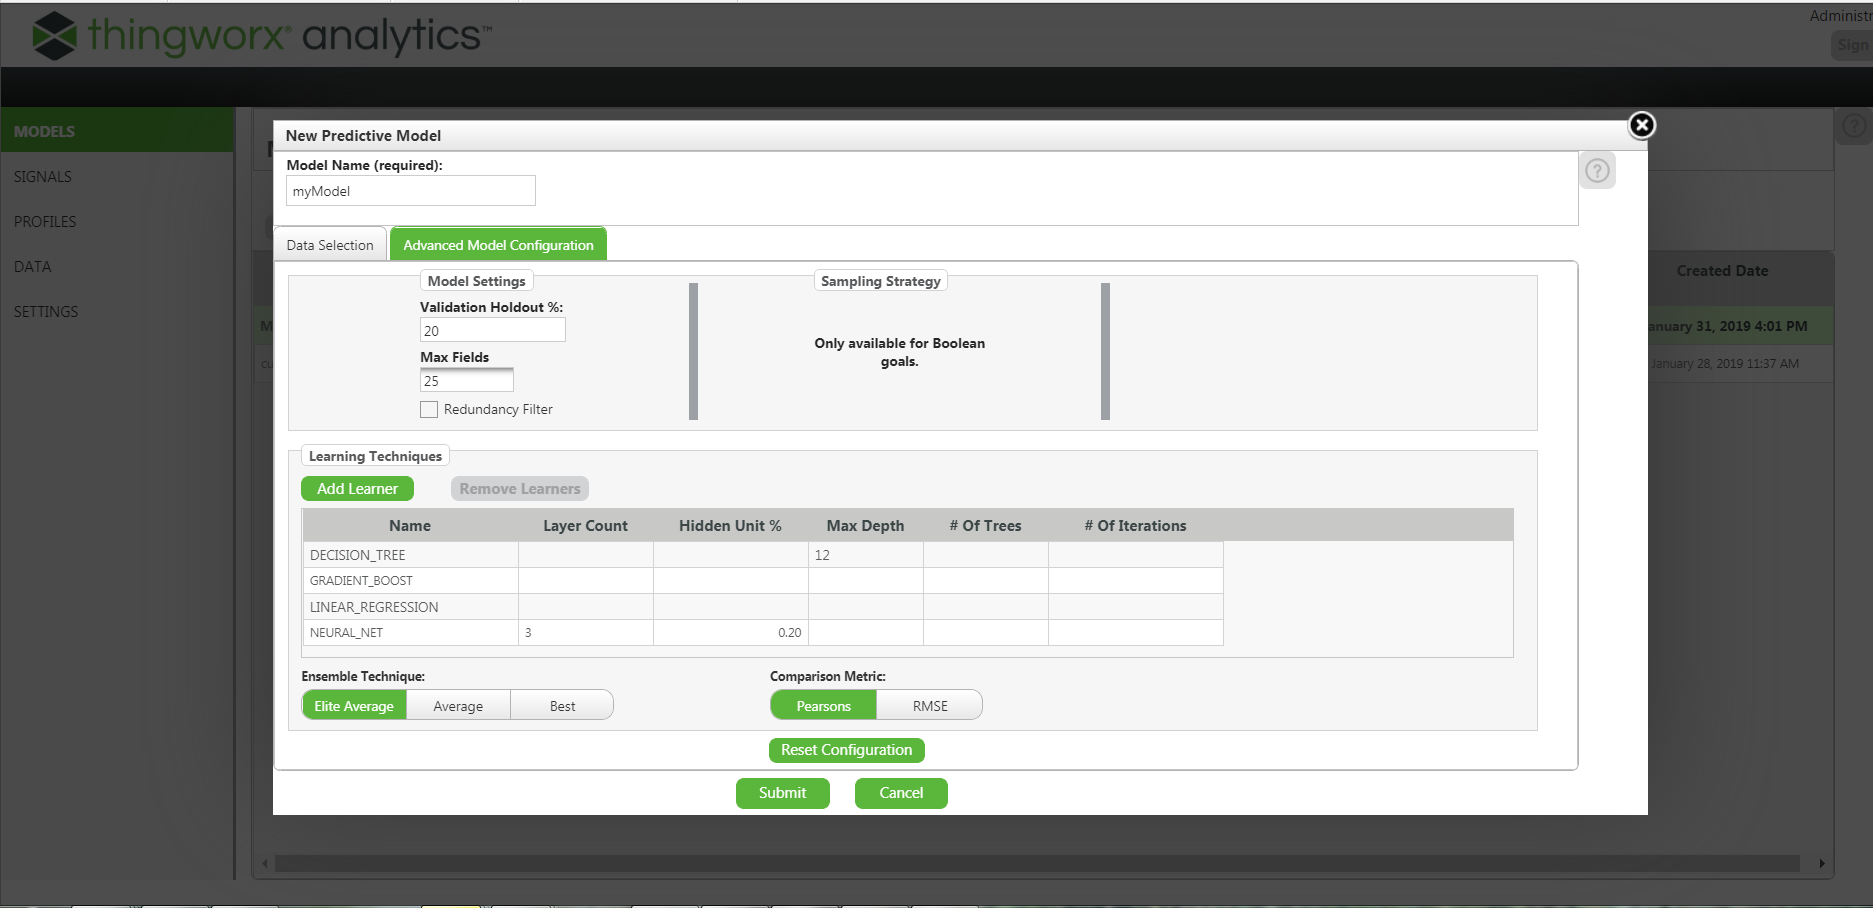This screenshot has width=1873, height=908.
Task: Click the right arrow of the bottom scrollbar
Action: pyautogui.click(x=1820, y=862)
